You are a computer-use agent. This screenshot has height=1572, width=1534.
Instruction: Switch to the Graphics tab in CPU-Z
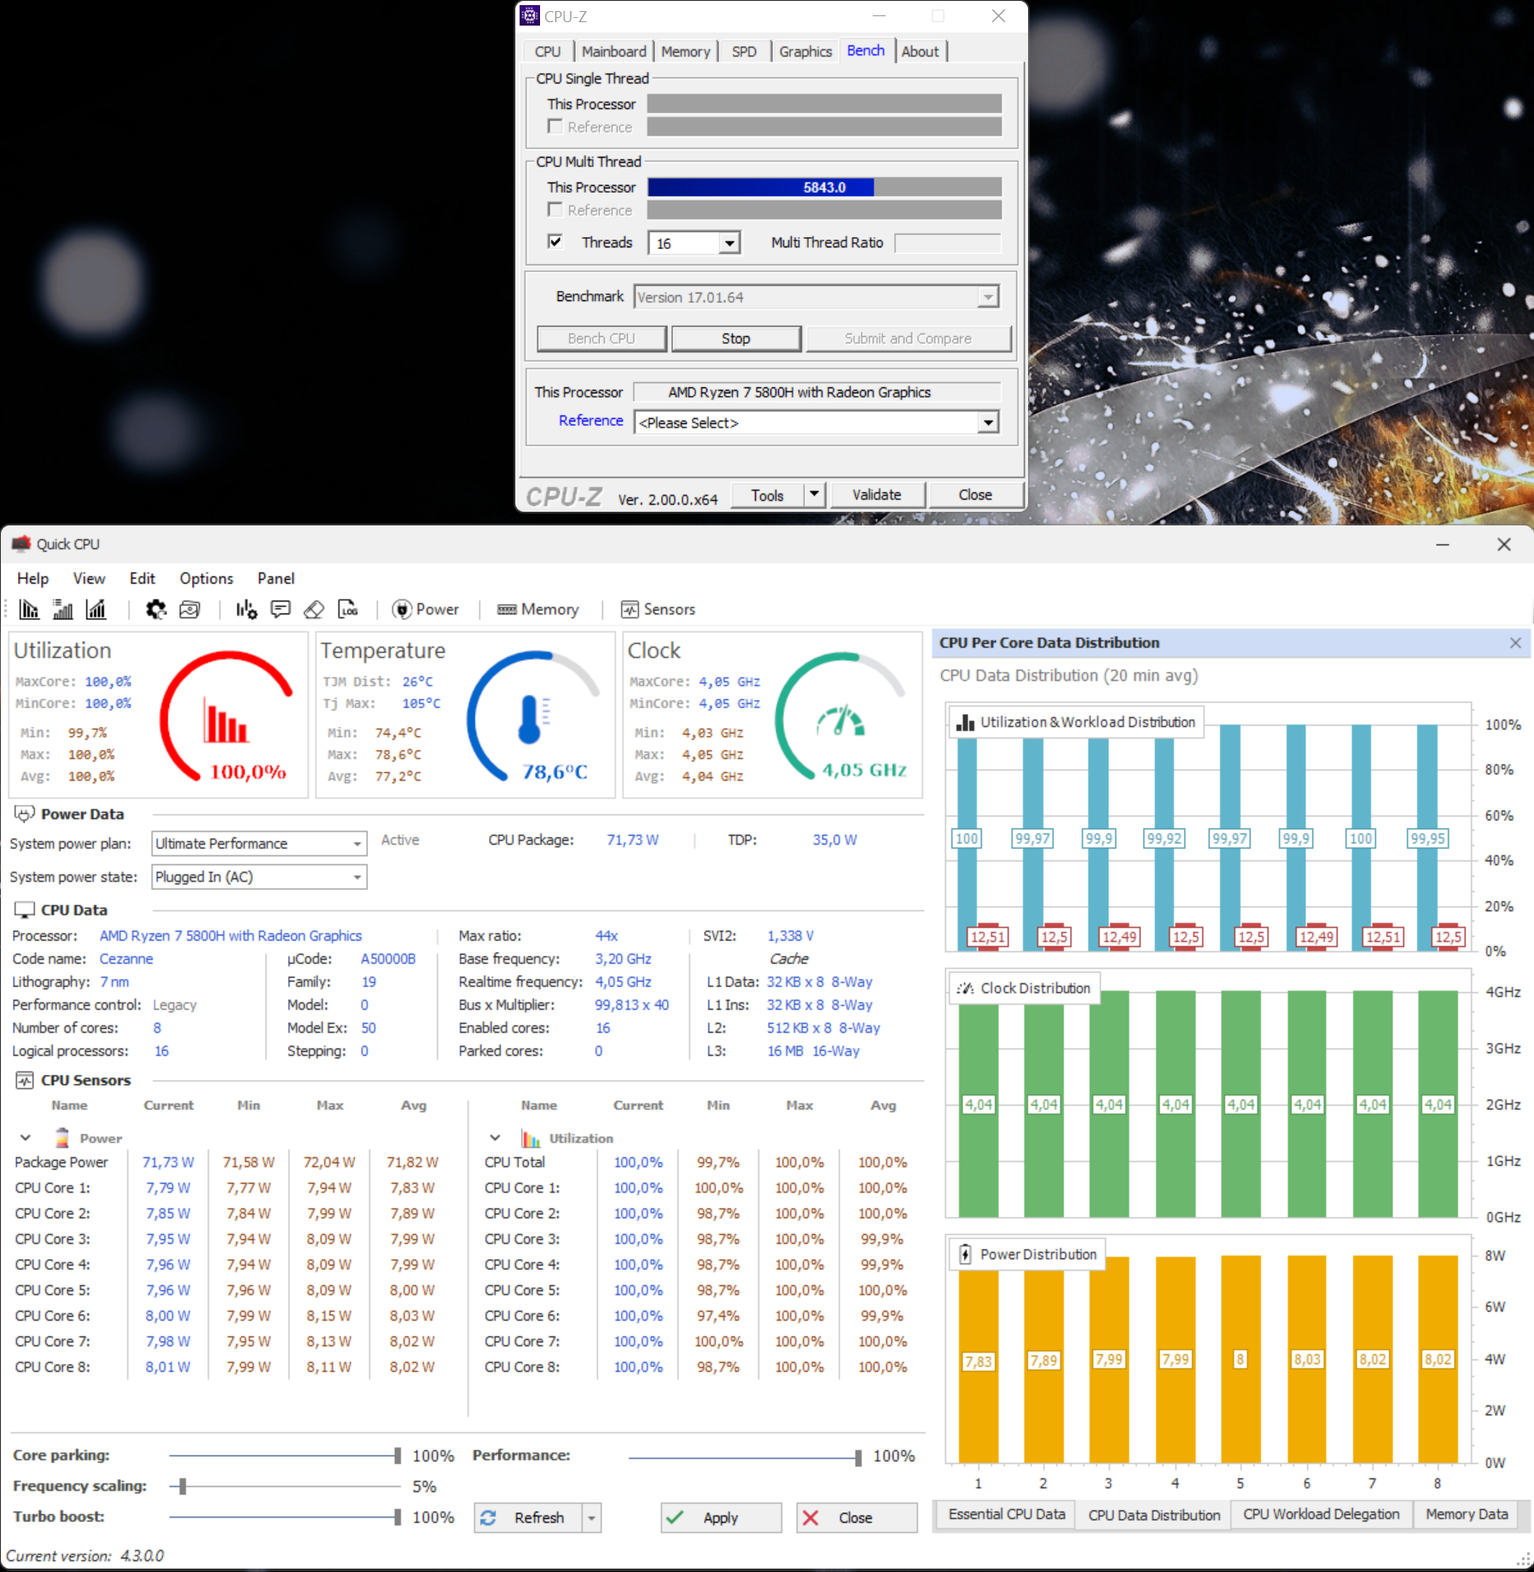click(805, 51)
